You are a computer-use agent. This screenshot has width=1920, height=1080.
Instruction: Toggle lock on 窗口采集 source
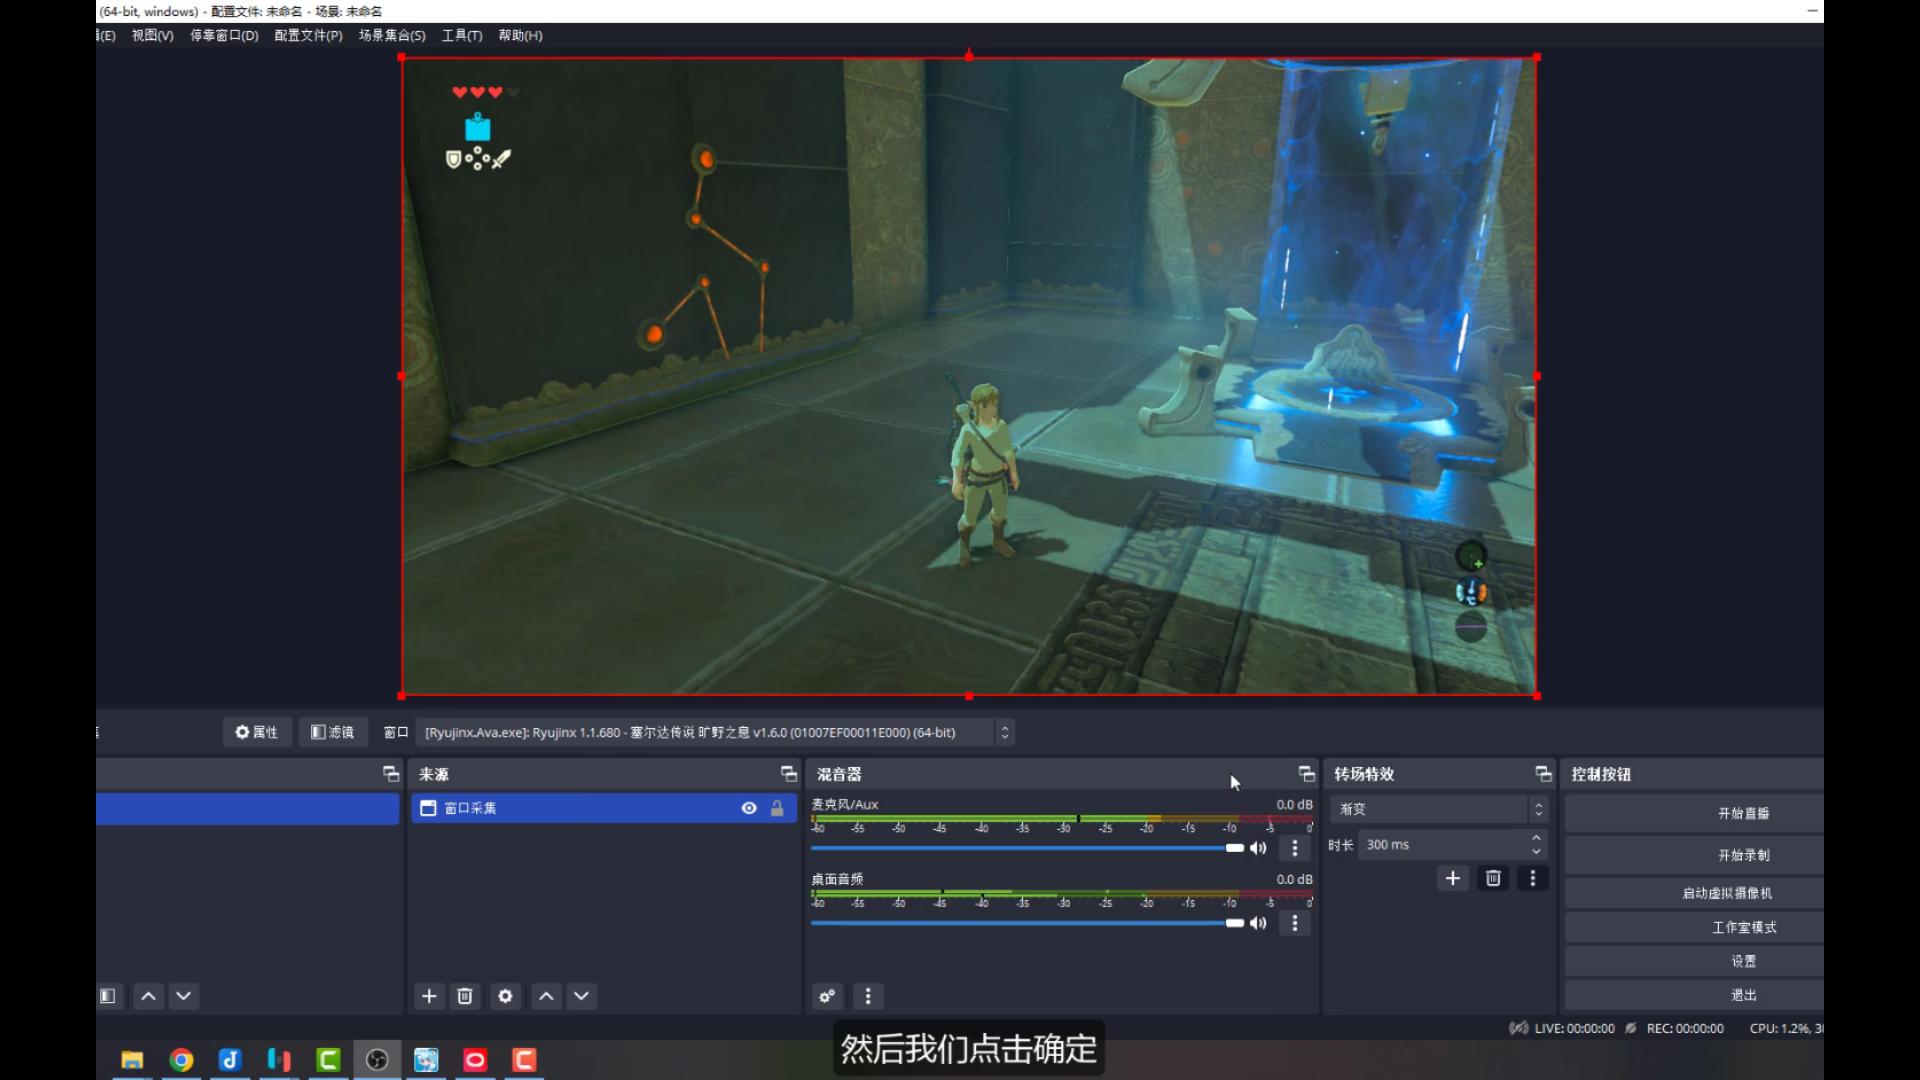pyautogui.click(x=777, y=808)
